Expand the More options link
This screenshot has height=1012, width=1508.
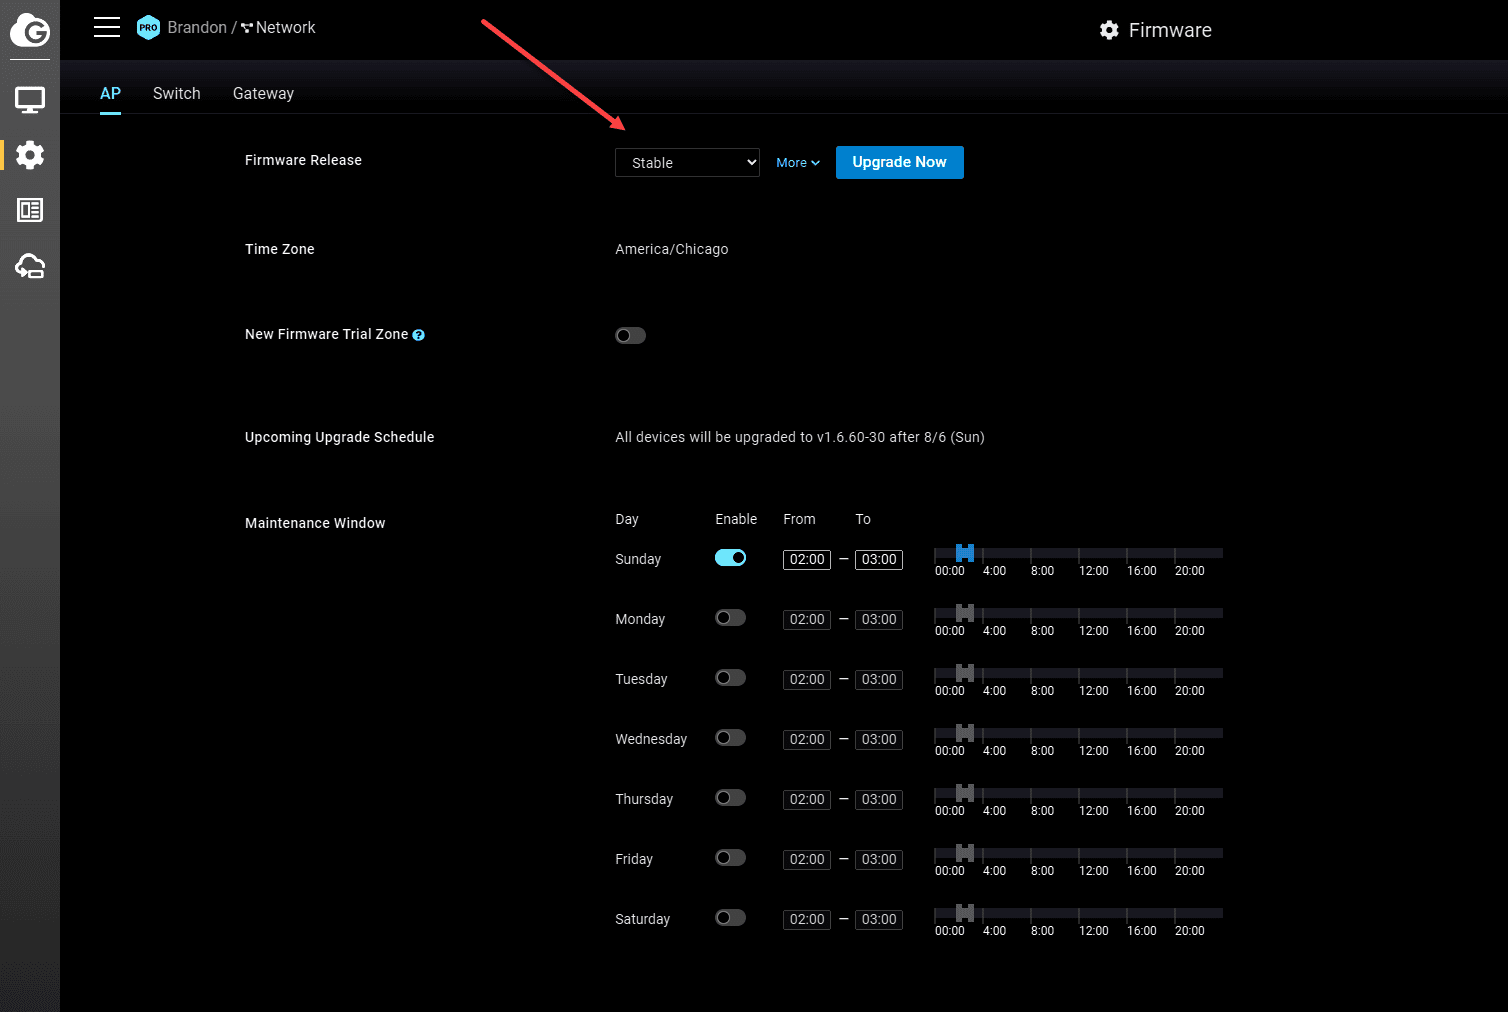(x=798, y=163)
